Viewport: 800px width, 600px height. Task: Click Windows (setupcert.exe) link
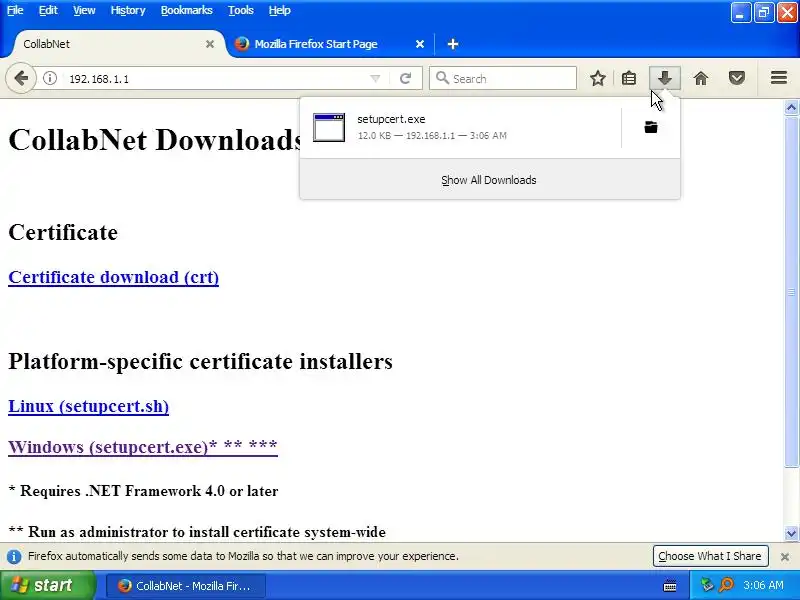point(143,447)
